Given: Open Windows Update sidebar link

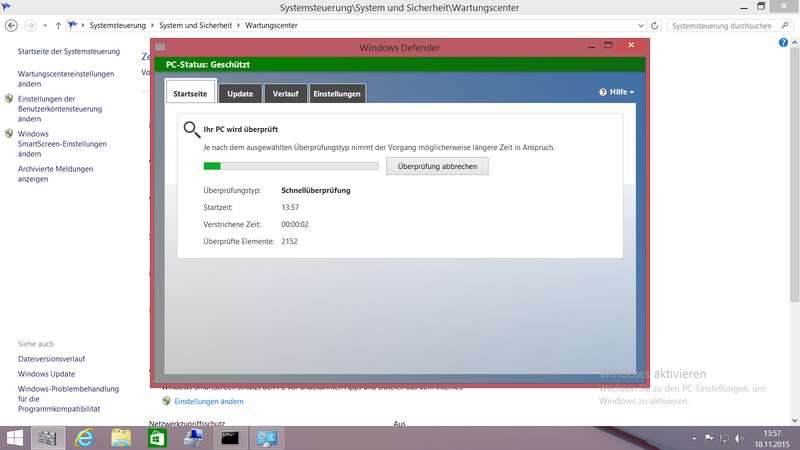Looking at the screenshot, I should (46, 374).
